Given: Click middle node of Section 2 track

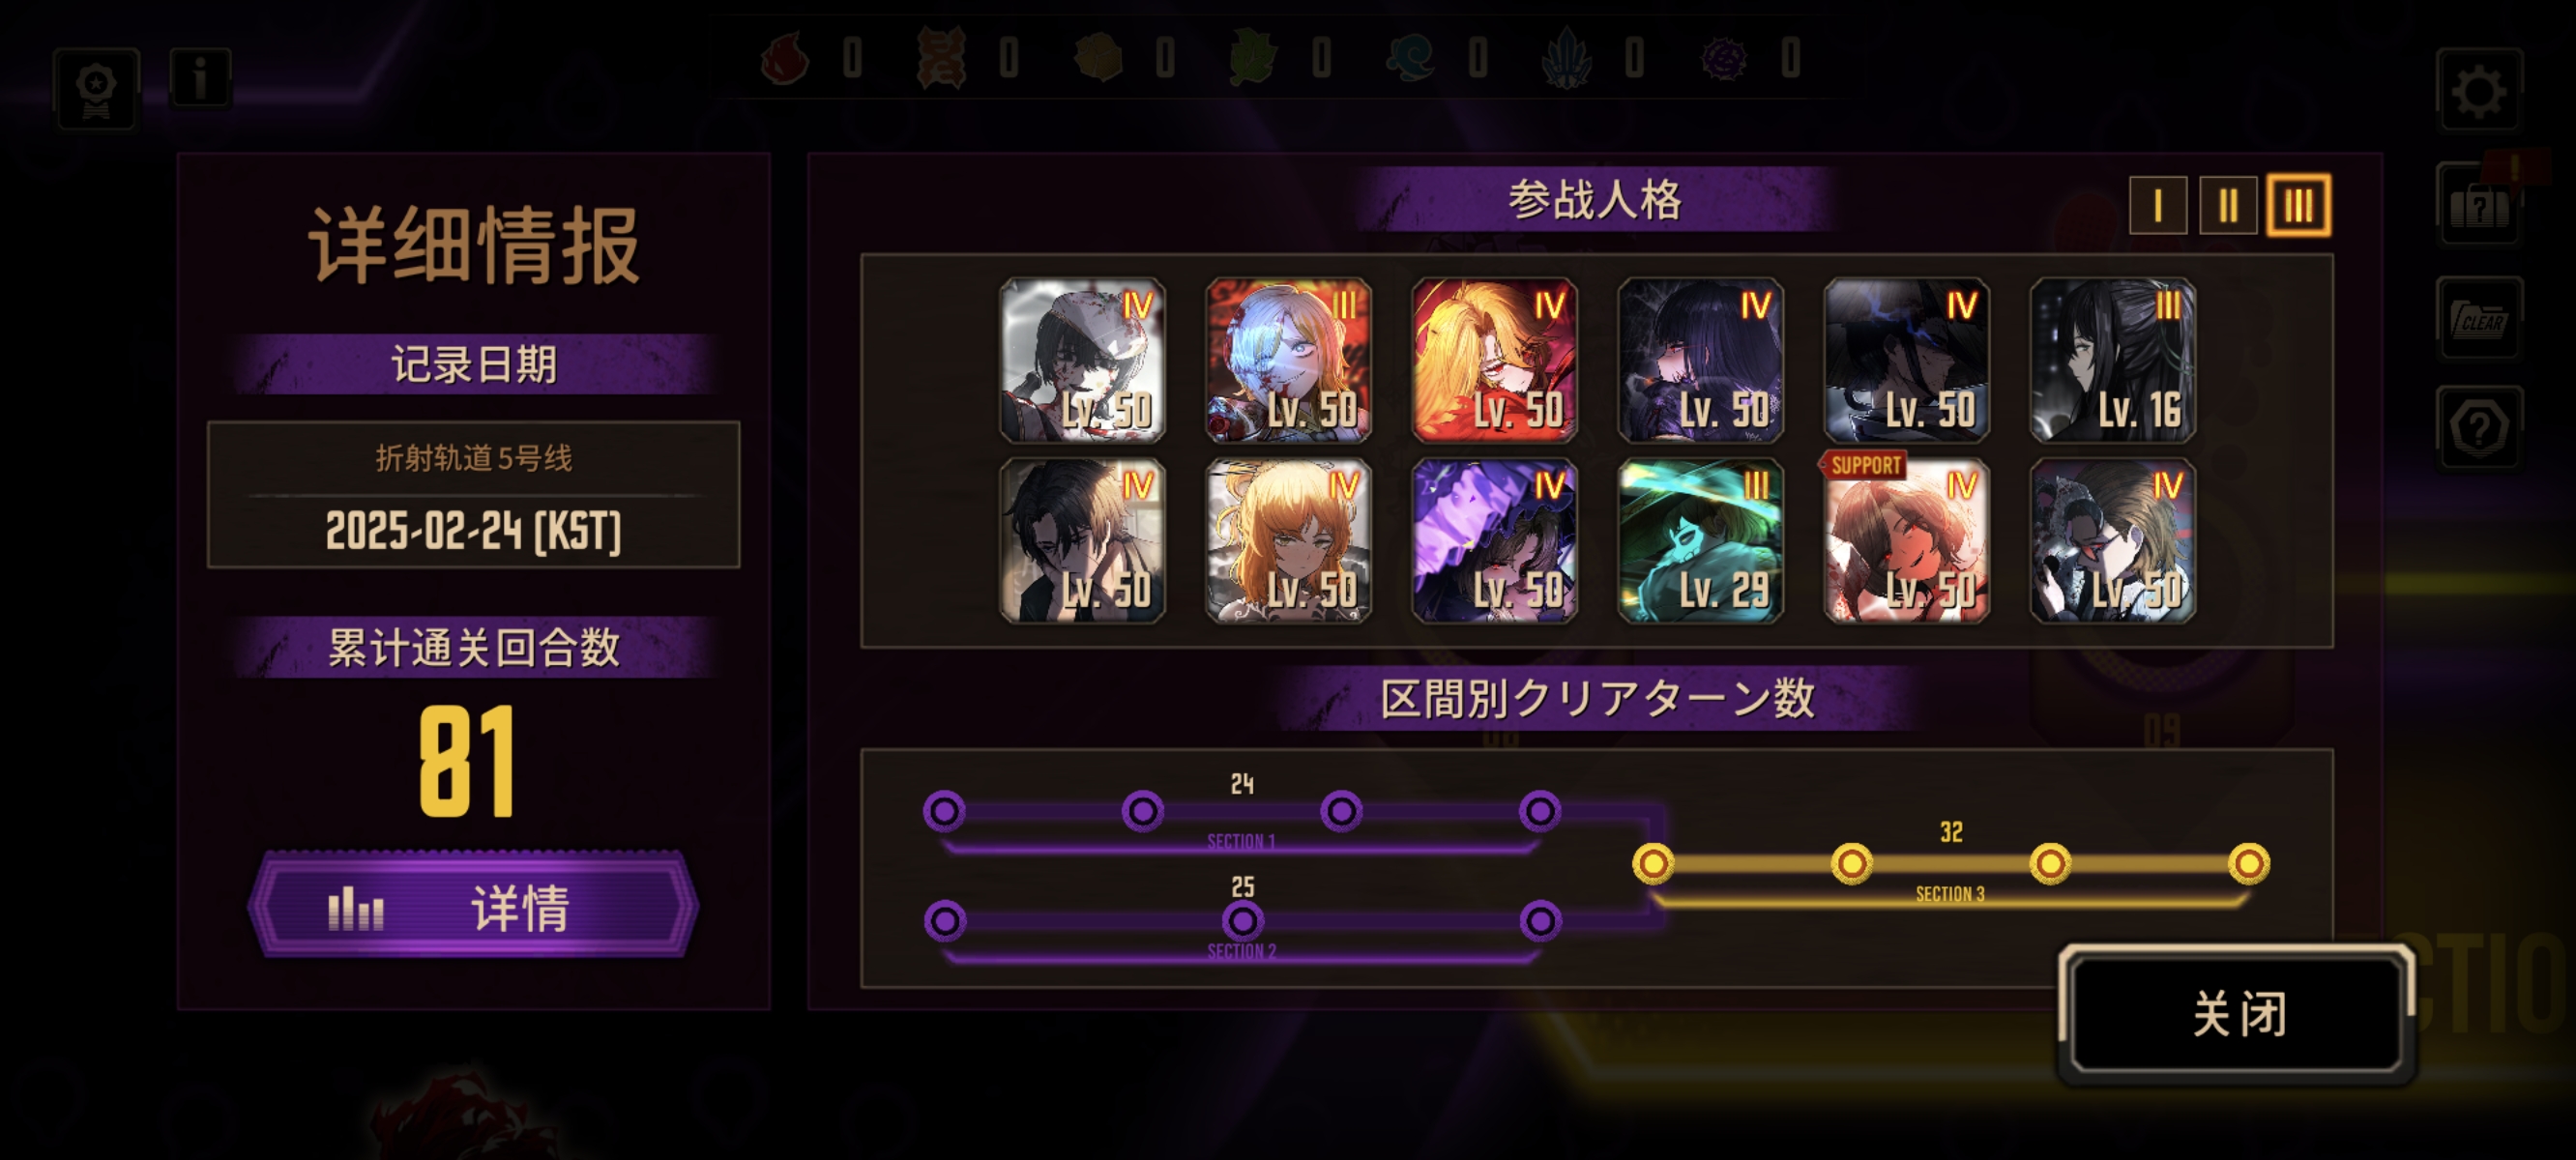Looking at the screenshot, I should [1242, 920].
